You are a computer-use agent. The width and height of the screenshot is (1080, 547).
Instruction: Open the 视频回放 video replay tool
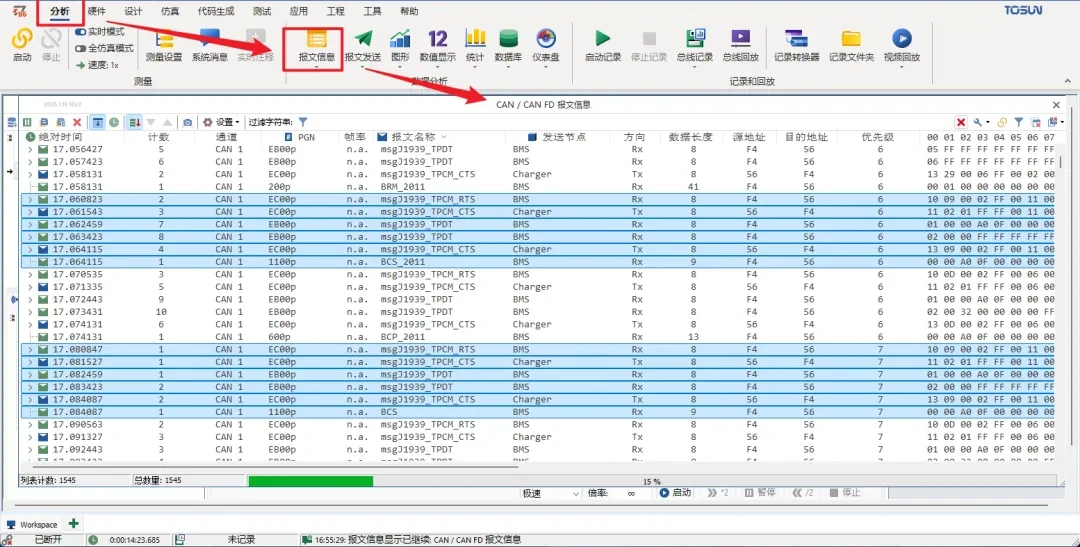pyautogui.click(x=902, y=46)
